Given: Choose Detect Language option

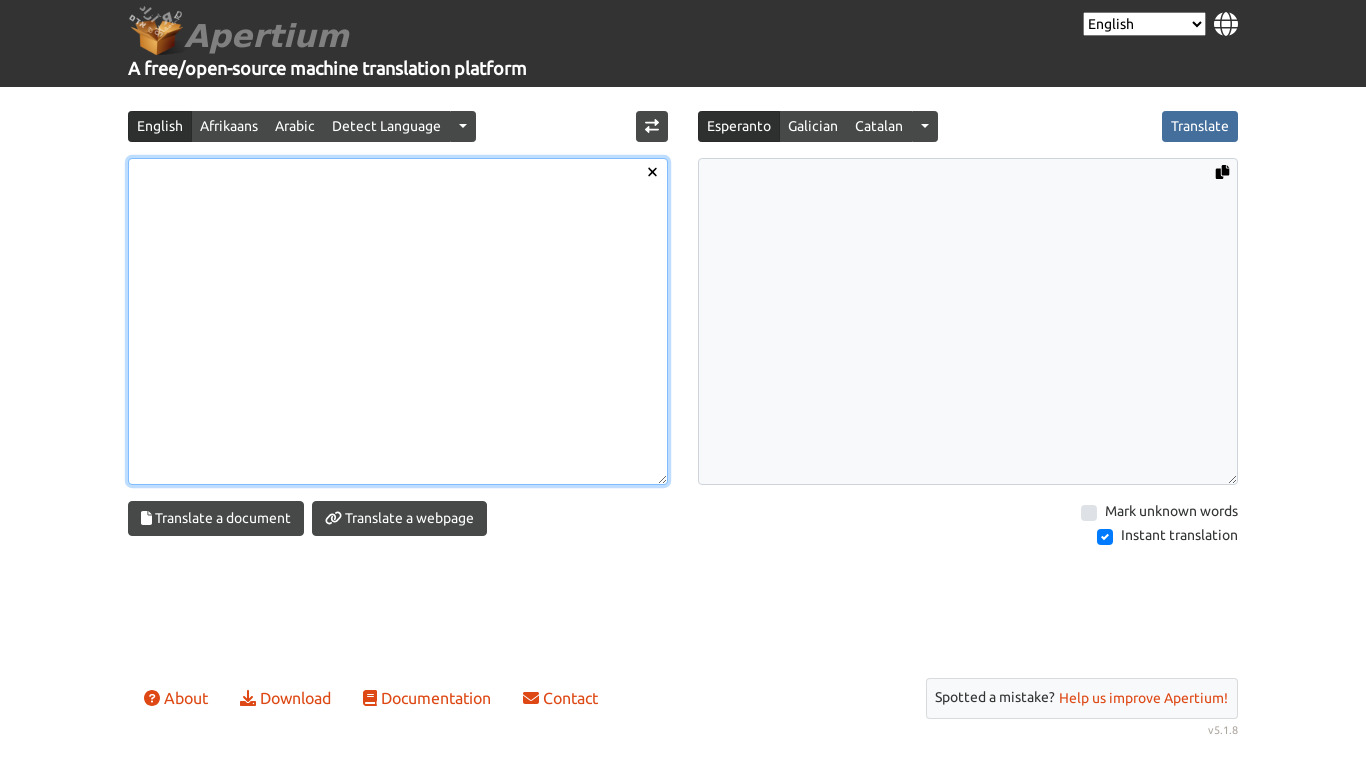Looking at the screenshot, I should click(x=386, y=126).
